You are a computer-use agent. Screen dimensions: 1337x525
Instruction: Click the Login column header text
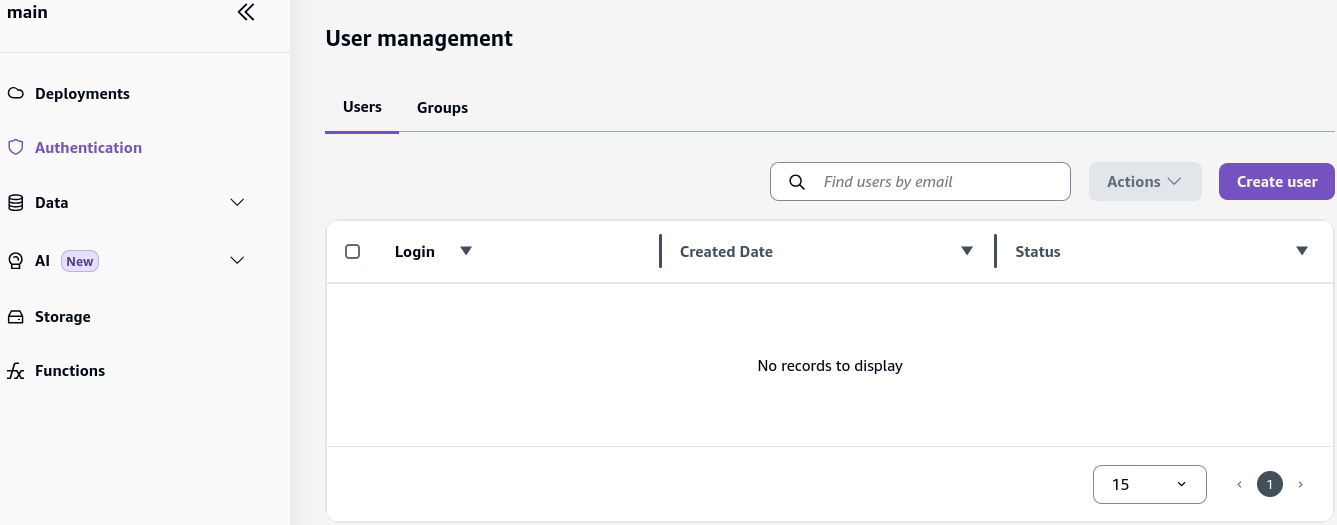point(415,252)
